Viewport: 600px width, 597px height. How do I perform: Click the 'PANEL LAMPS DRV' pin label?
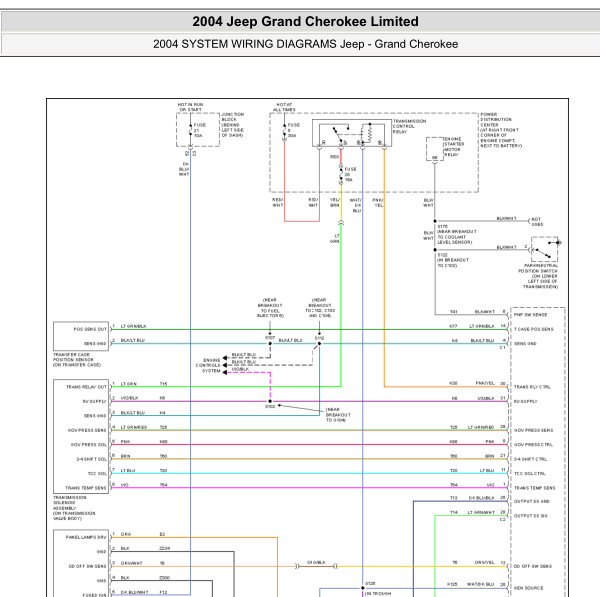(x=86, y=537)
